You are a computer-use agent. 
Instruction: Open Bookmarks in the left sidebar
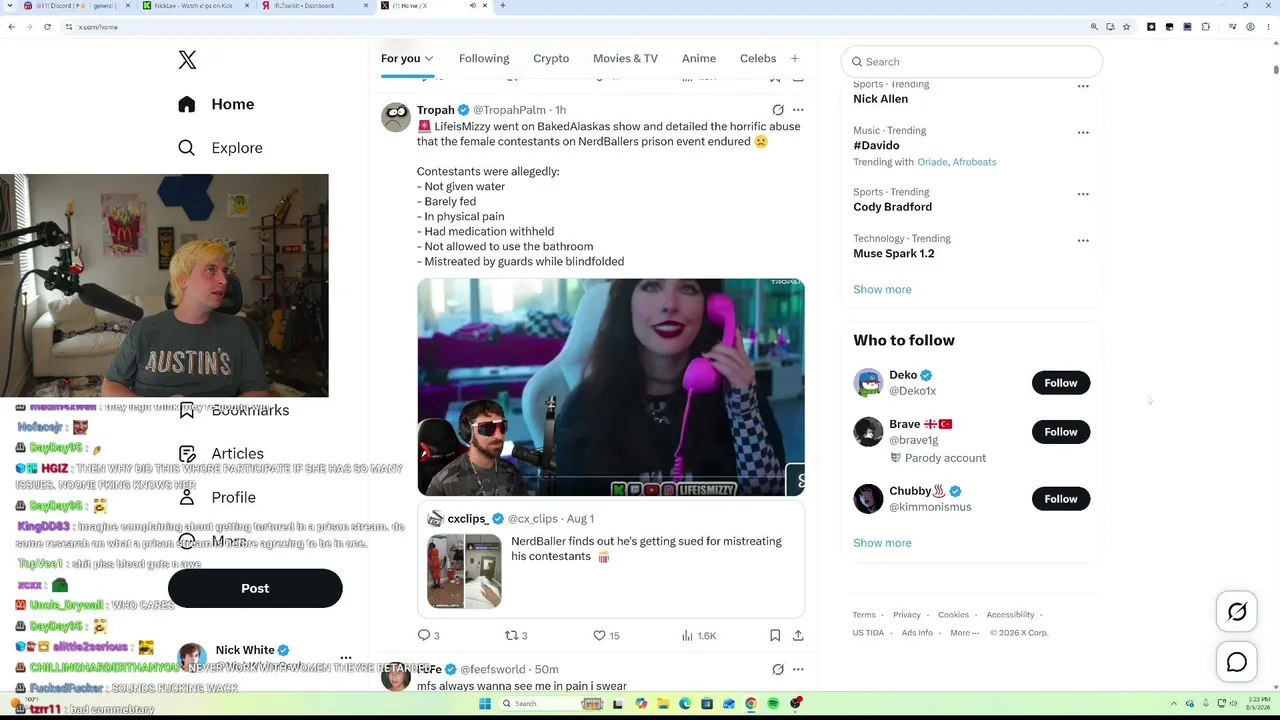(234, 410)
